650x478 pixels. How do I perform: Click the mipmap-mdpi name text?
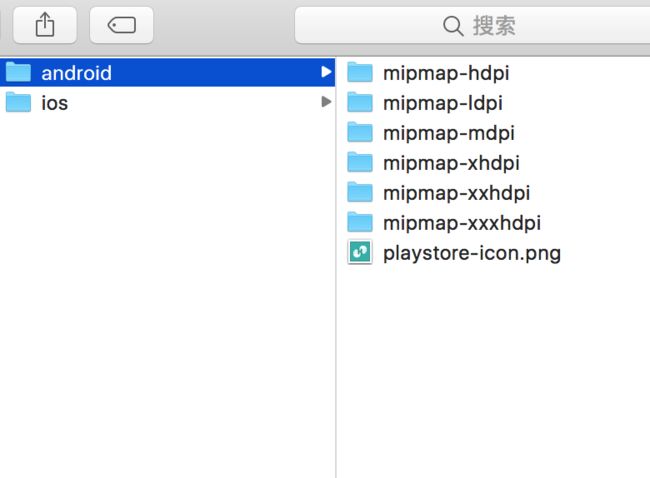(449, 133)
